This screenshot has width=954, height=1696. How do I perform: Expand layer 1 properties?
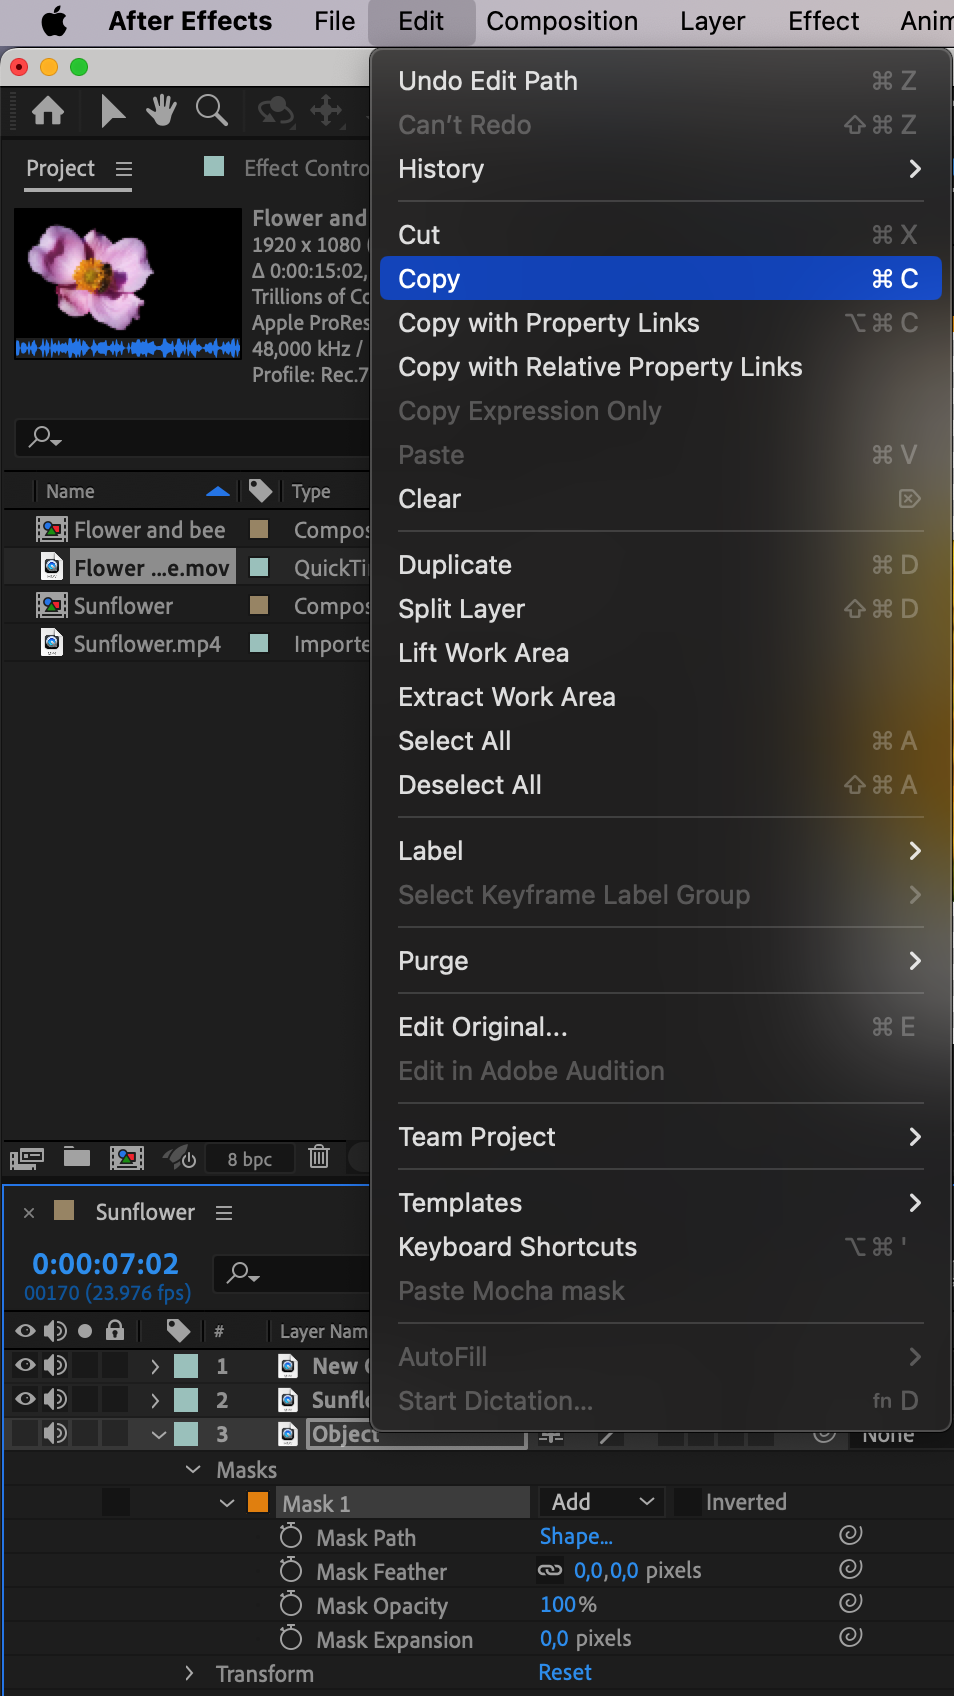[155, 1366]
